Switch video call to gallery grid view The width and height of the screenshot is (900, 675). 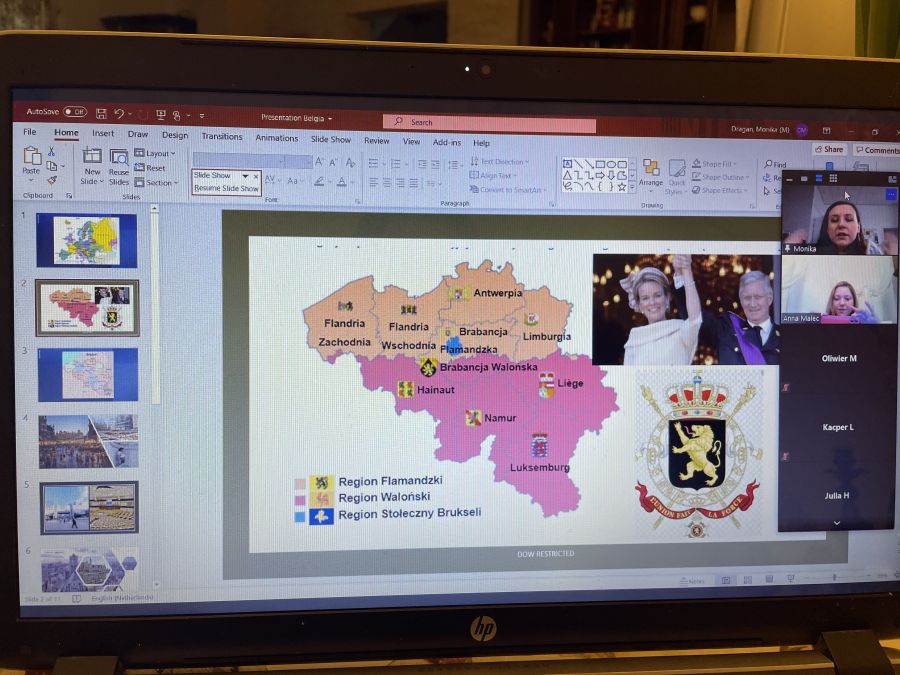[x=832, y=178]
